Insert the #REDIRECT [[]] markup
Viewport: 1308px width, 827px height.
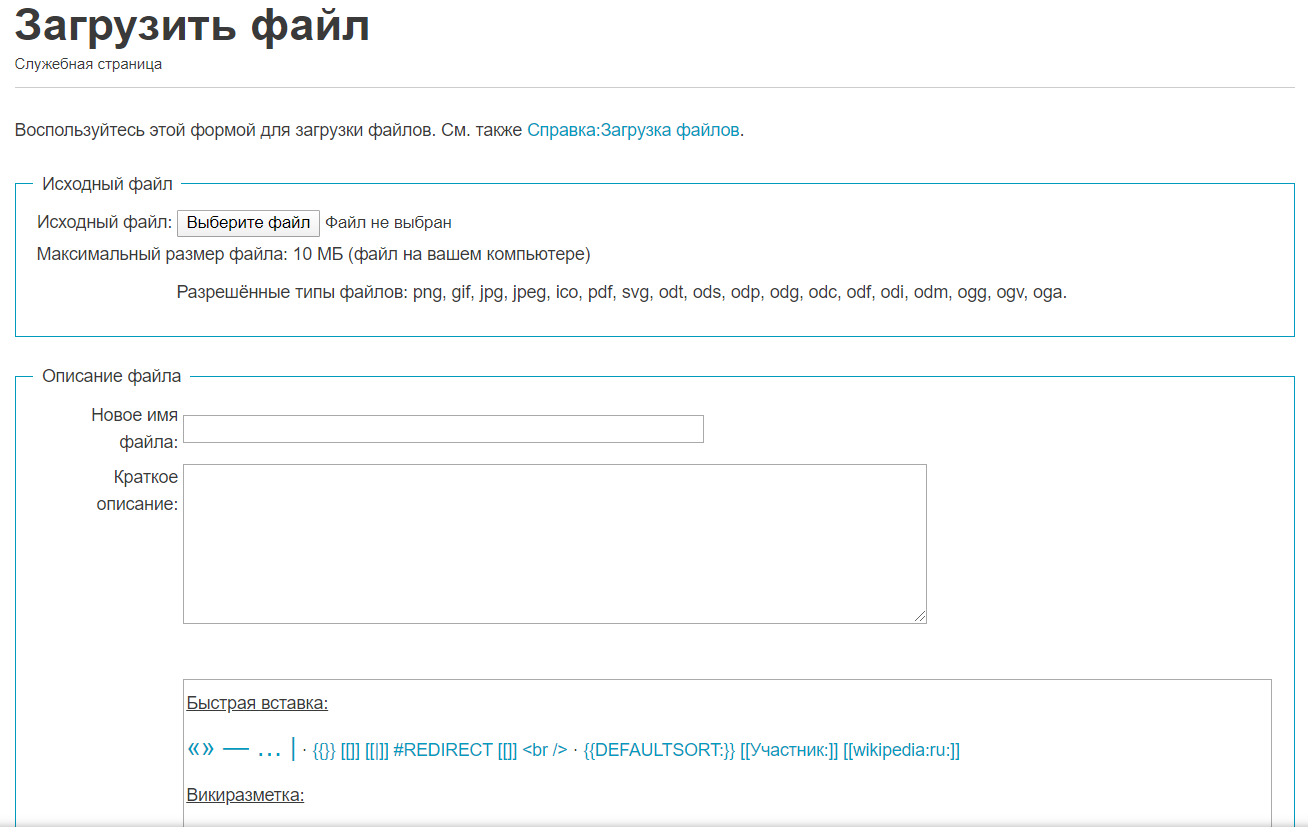coord(456,750)
